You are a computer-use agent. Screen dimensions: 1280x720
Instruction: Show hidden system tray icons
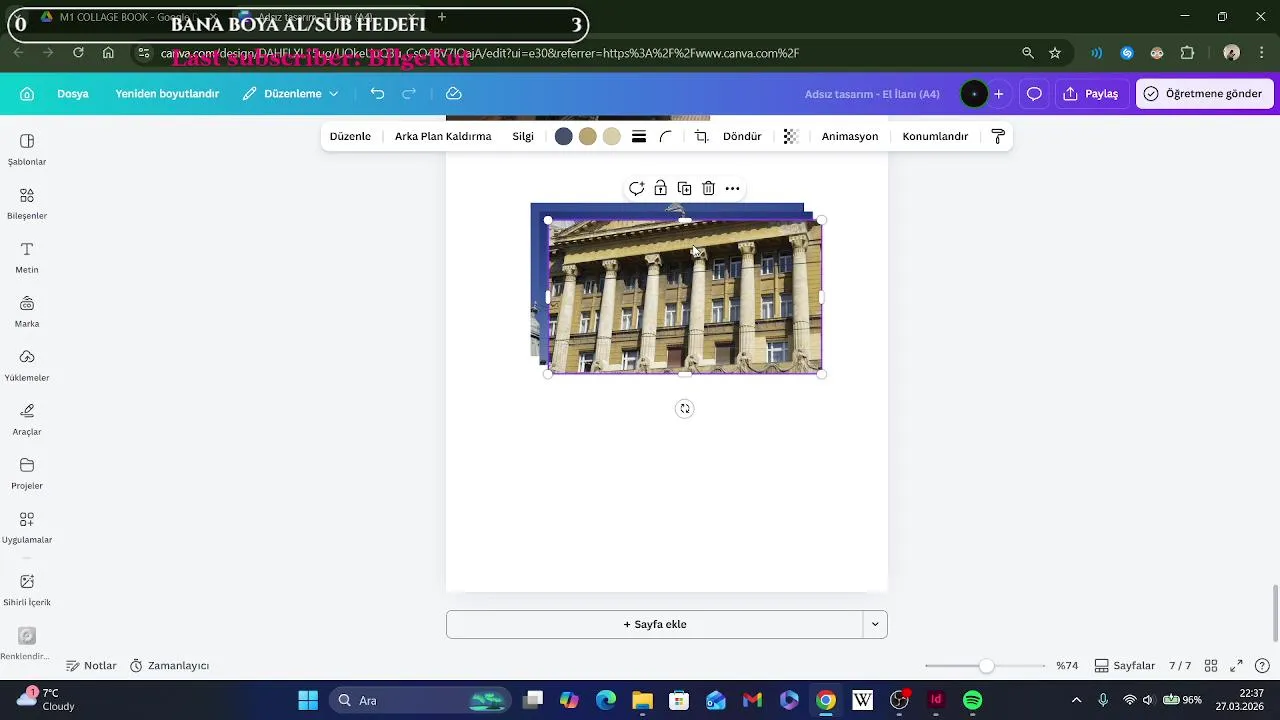(1076, 700)
